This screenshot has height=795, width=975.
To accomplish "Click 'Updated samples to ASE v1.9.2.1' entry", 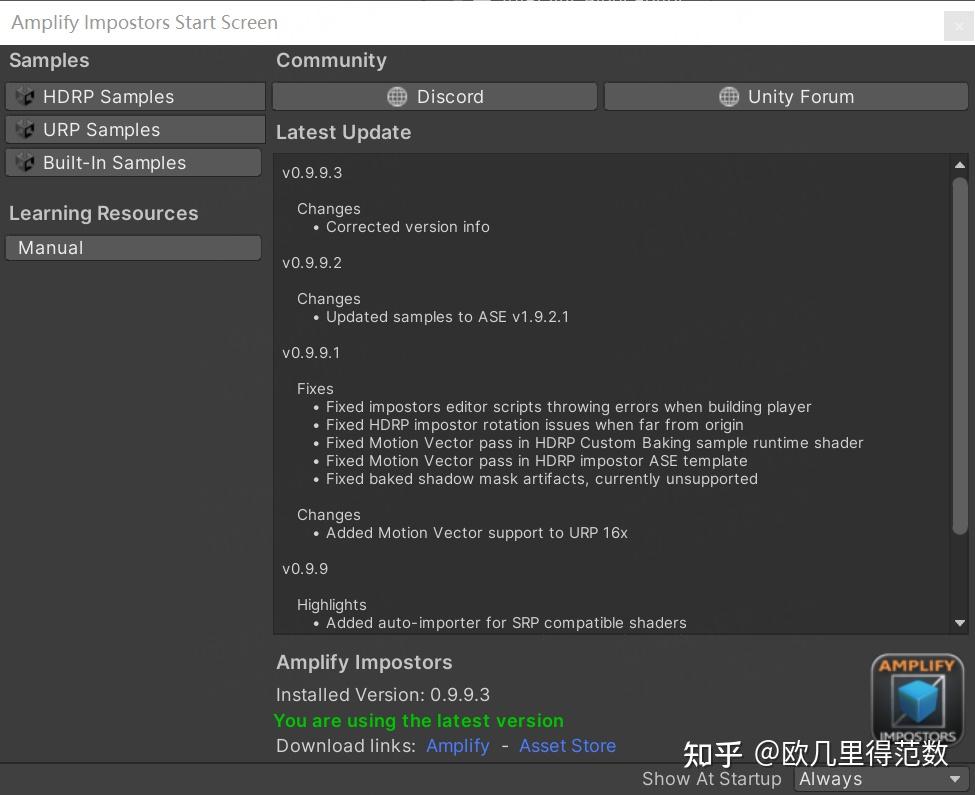I will pos(448,317).
